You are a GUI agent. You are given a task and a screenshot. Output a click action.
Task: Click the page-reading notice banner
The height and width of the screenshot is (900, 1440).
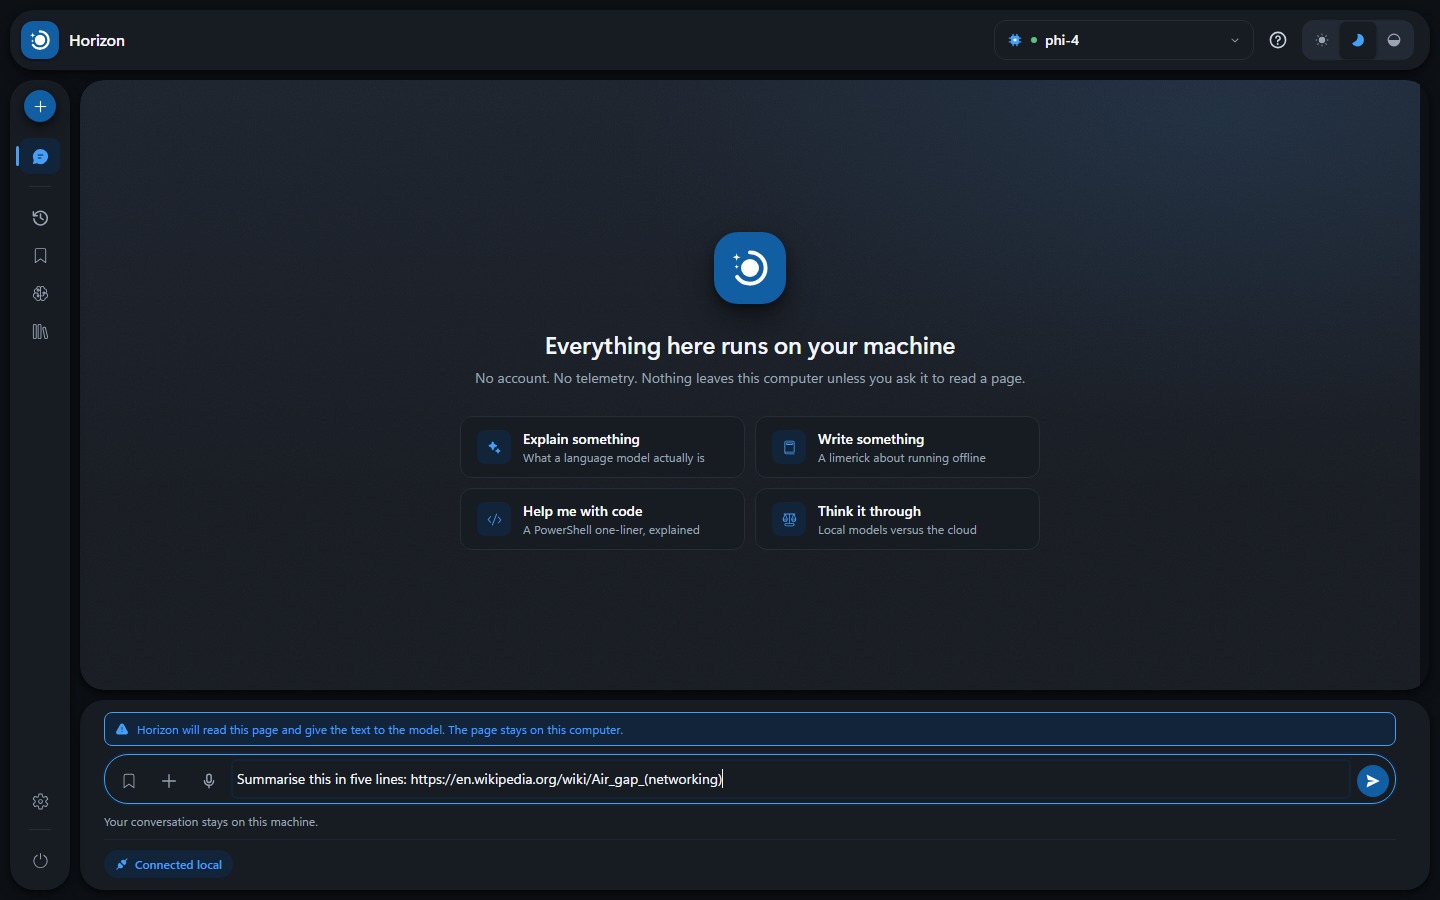coord(750,729)
